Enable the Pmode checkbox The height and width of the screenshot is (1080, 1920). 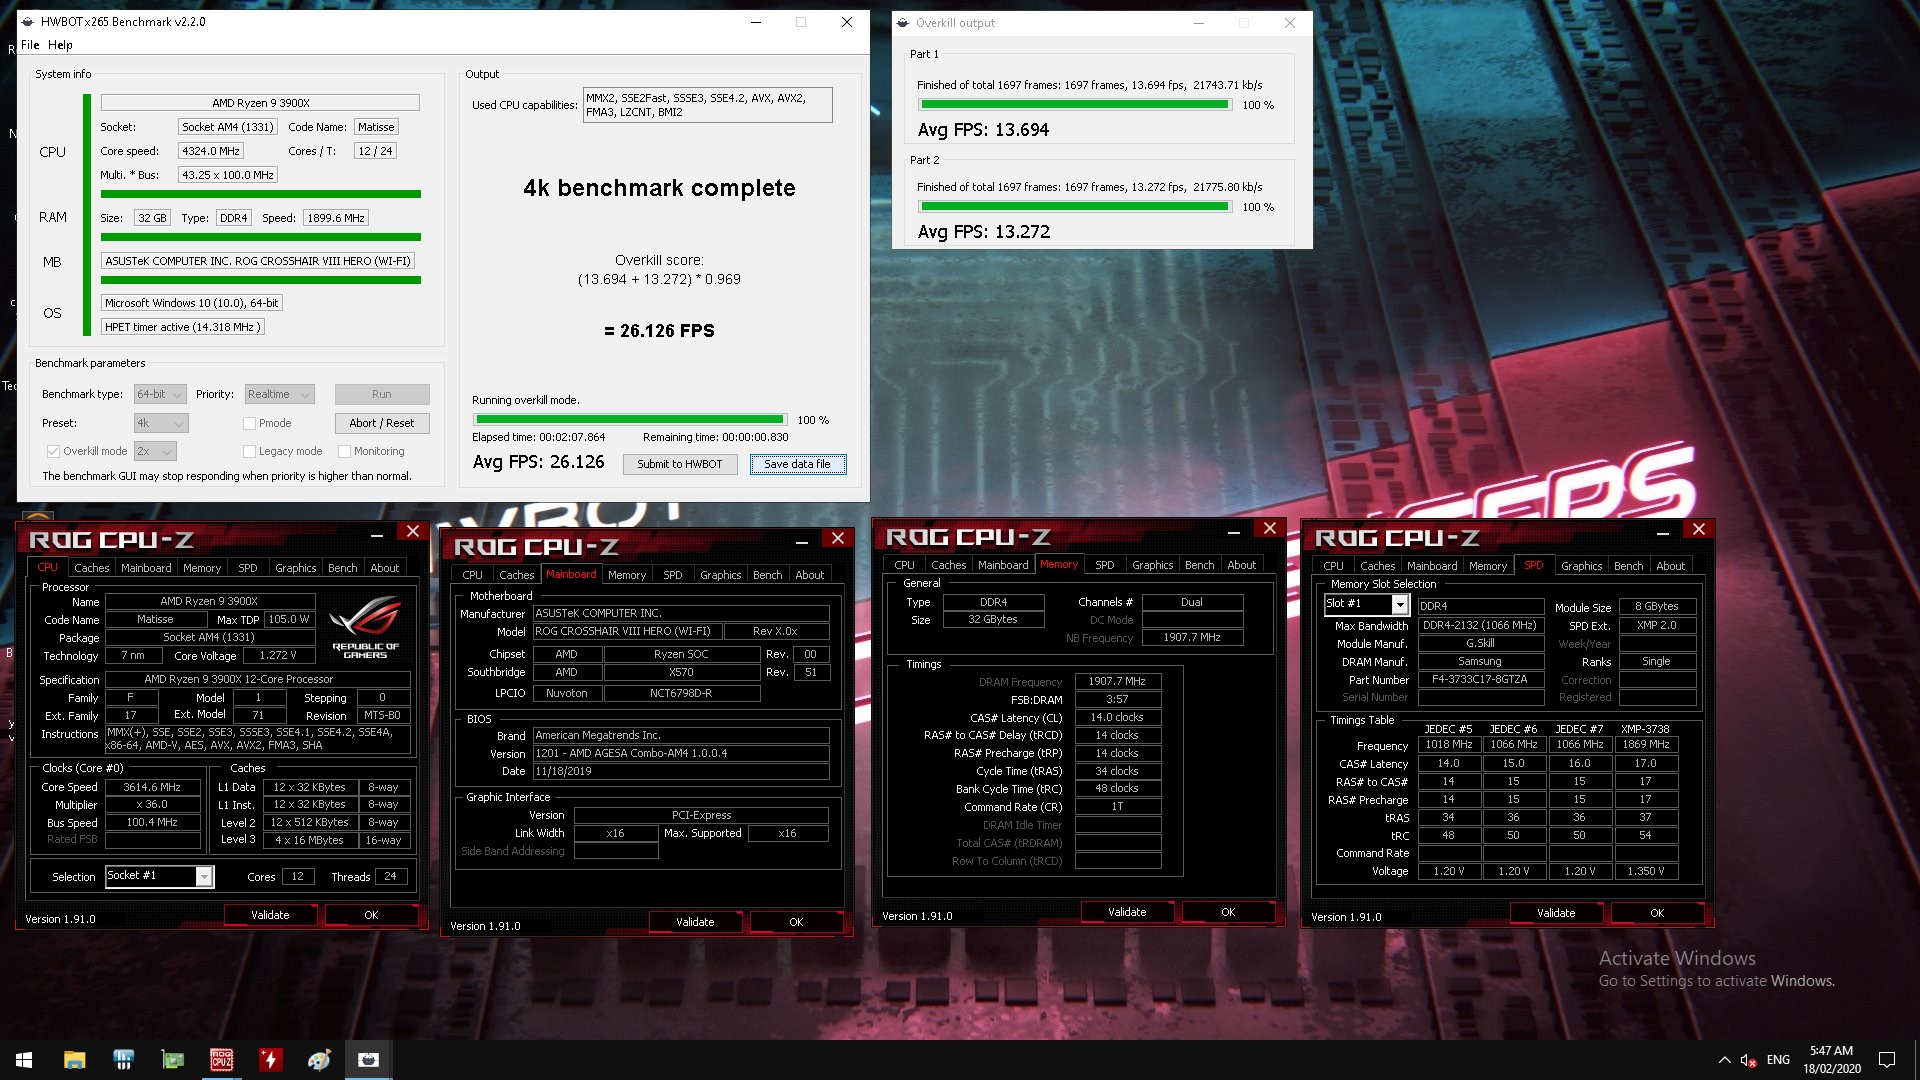click(x=250, y=423)
